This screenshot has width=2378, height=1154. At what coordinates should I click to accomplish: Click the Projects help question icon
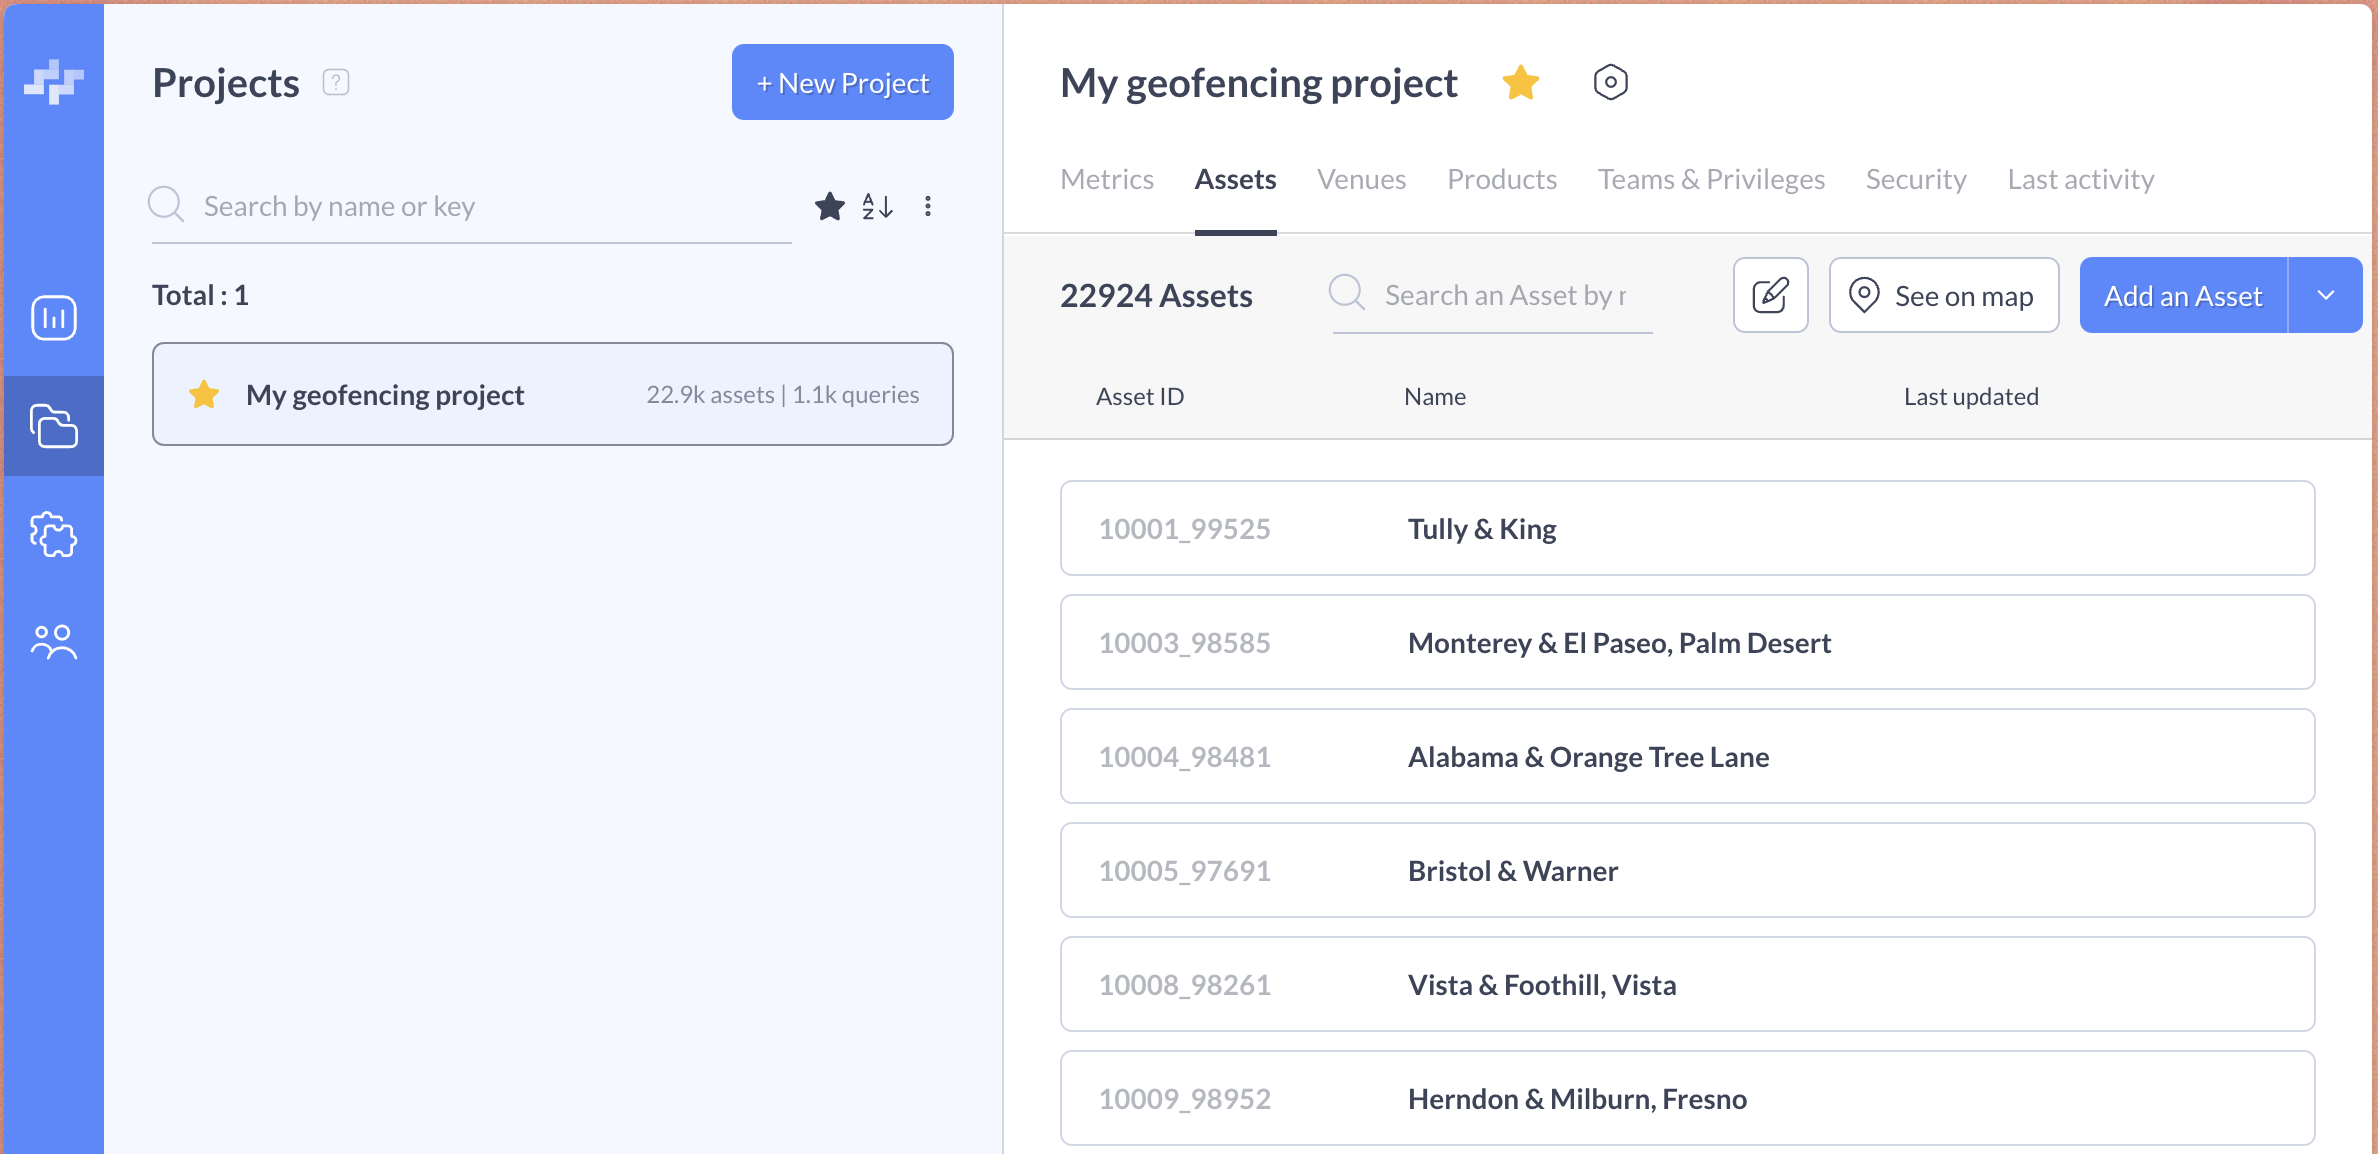(336, 82)
